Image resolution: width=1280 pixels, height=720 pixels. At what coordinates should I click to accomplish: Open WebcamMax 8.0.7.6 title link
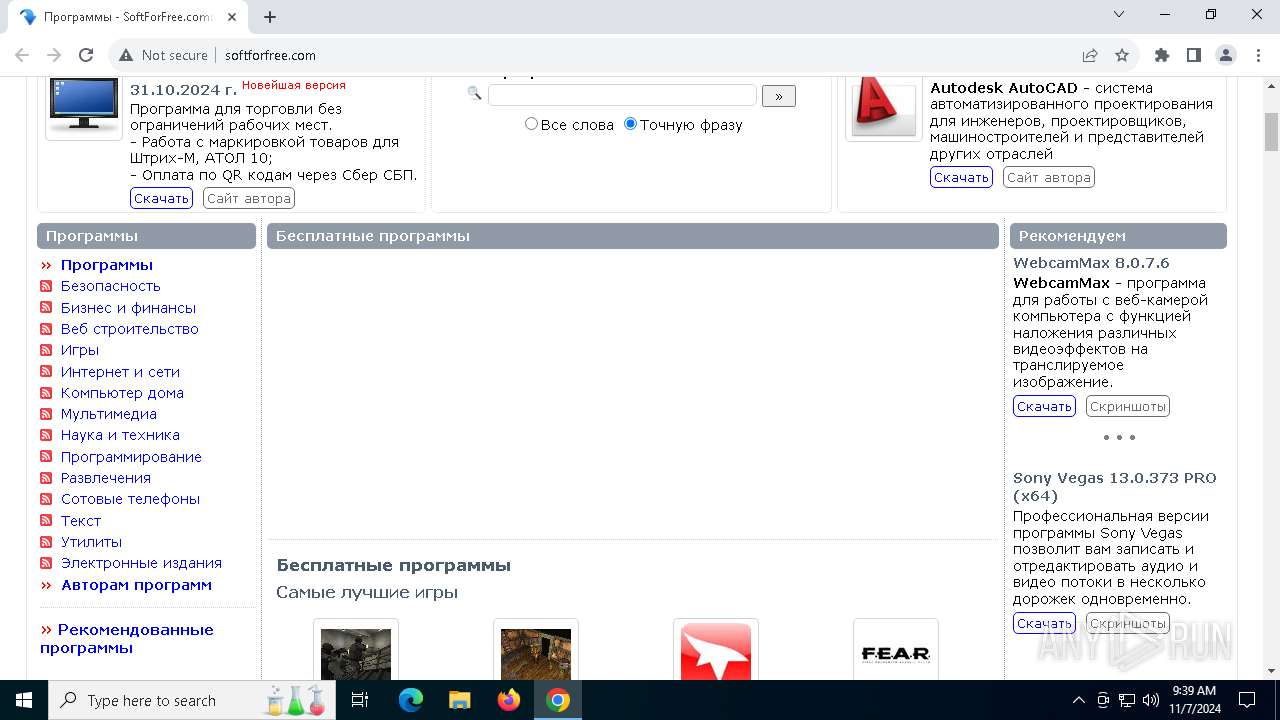[x=1091, y=263]
